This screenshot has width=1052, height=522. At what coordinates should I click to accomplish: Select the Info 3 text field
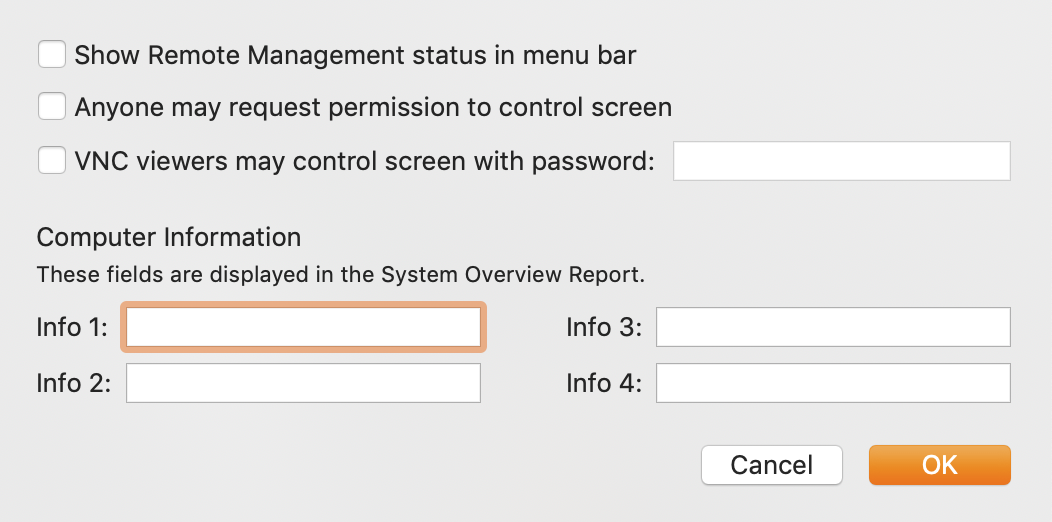coord(833,327)
